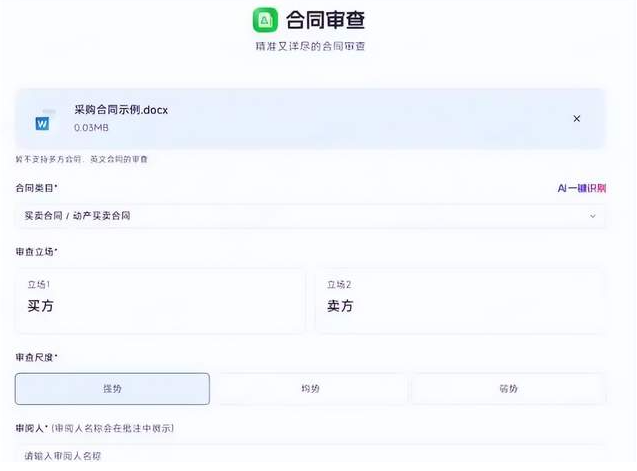Screen dimensions: 637x471
Task: Click the chevron arrow in the contract category box
Action: pos(592,216)
